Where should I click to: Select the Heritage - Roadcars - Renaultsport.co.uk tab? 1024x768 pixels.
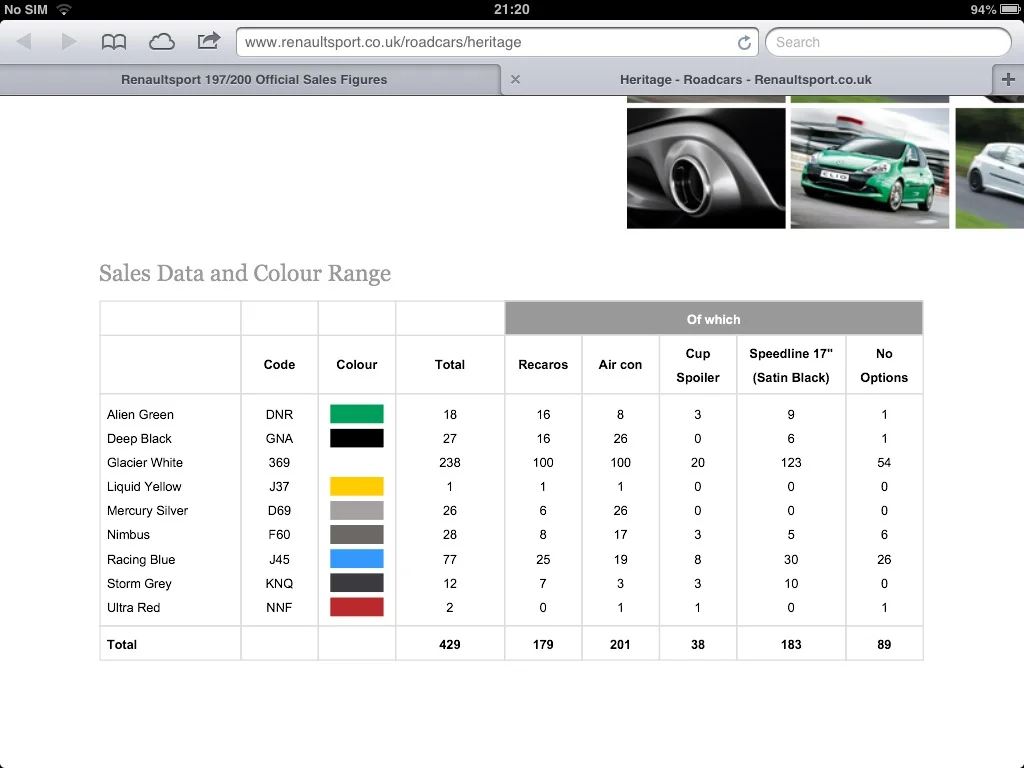(745, 80)
